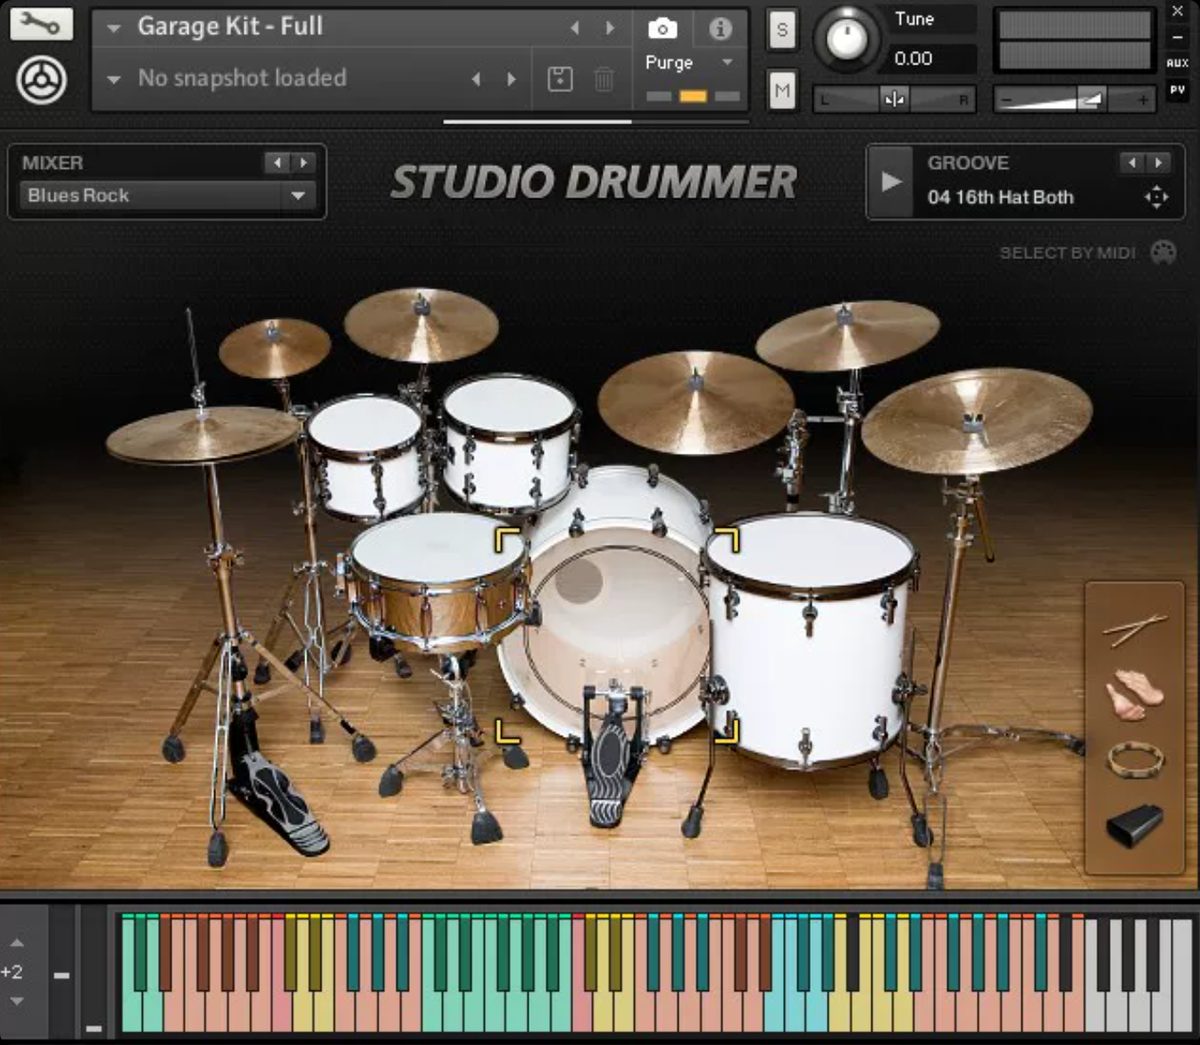The width and height of the screenshot is (1200, 1045).
Task: Click the STUDIO DRUMMER title
Action: pos(594,182)
